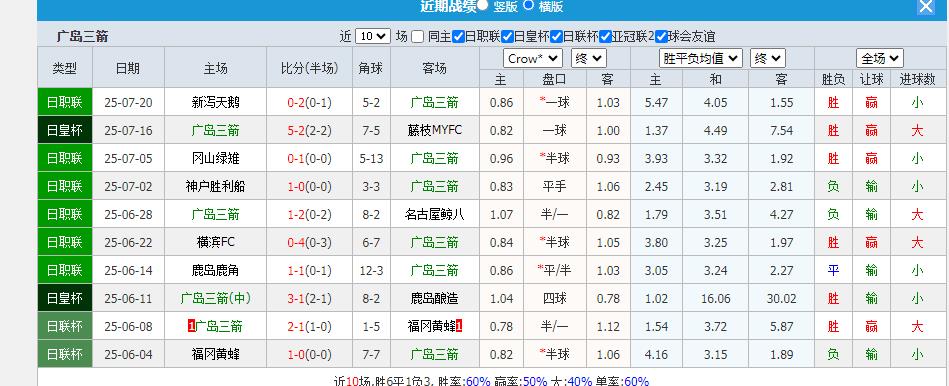Click the 比分(半场) column header
Screen dimensions: 949x386
309,68
